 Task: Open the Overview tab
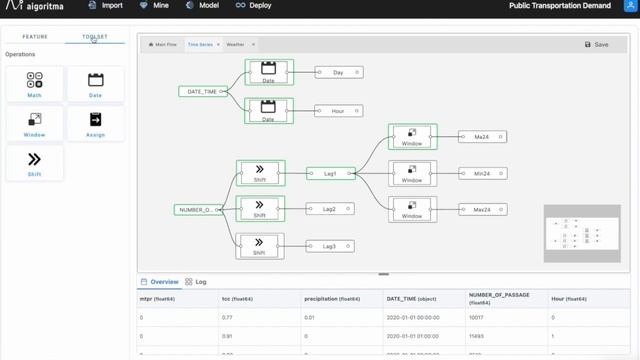click(160, 282)
